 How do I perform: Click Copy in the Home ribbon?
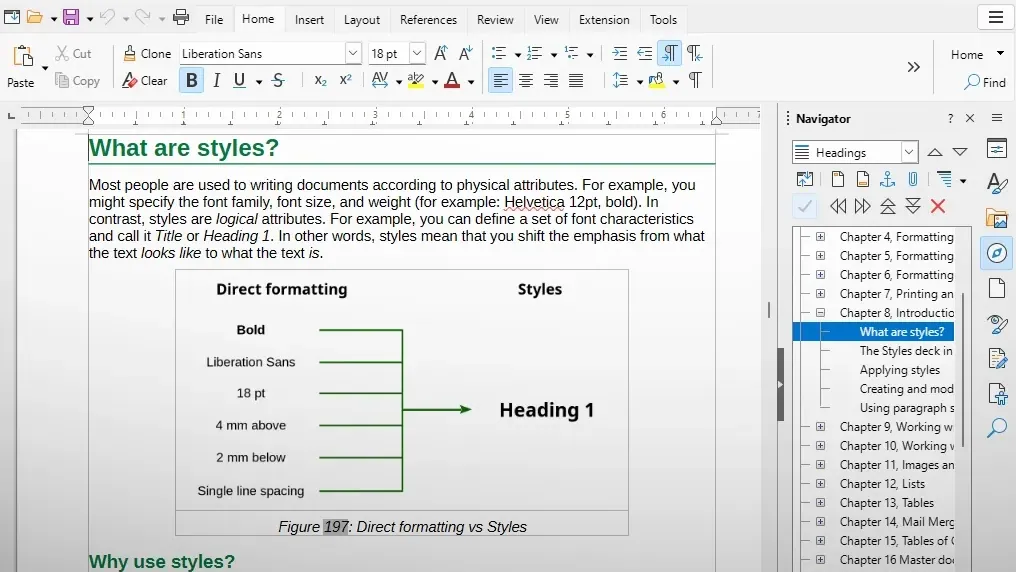pyautogui.click(x=77, y=81)
